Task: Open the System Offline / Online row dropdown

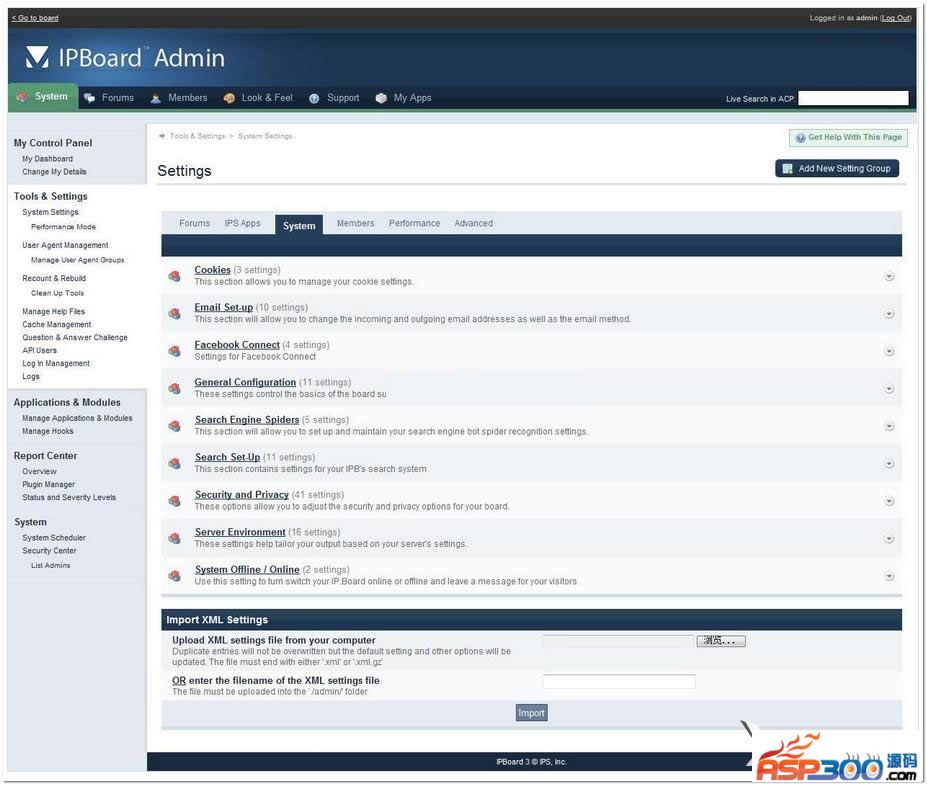Action: [x=889, y=576]
